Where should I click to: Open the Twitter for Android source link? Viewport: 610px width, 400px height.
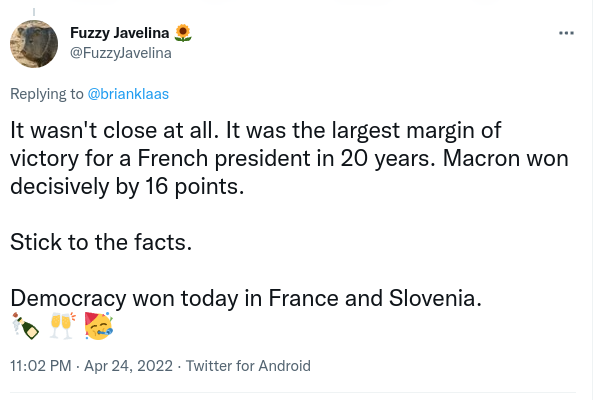pyautogui.click(x=248, y=366)
